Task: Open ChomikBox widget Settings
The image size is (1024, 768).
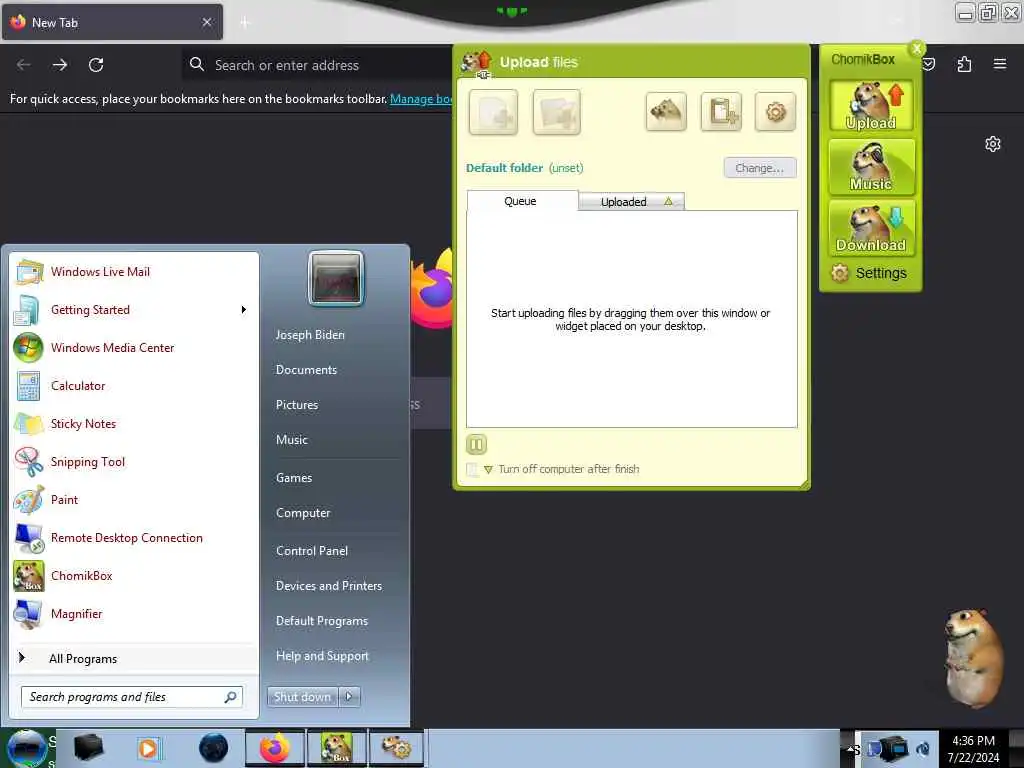Action: point(869,273)
